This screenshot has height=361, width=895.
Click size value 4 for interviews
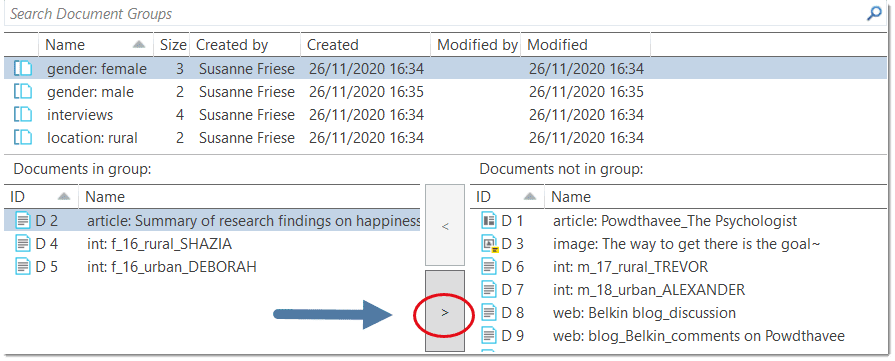pyautogui.click(x=180, y=115)
